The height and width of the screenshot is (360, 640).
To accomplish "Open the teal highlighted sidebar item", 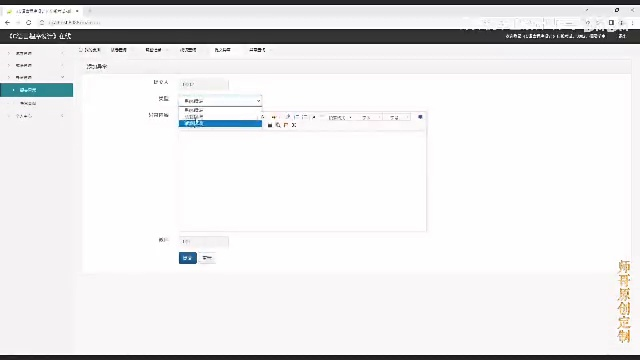I will (x=37, y=90).
